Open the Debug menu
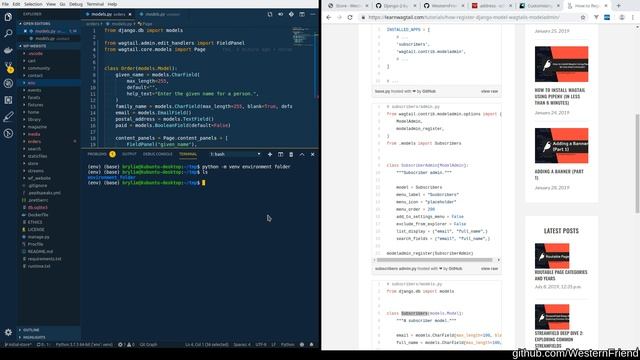The width and height of the screenshot is (640, 360). point(76,4)
